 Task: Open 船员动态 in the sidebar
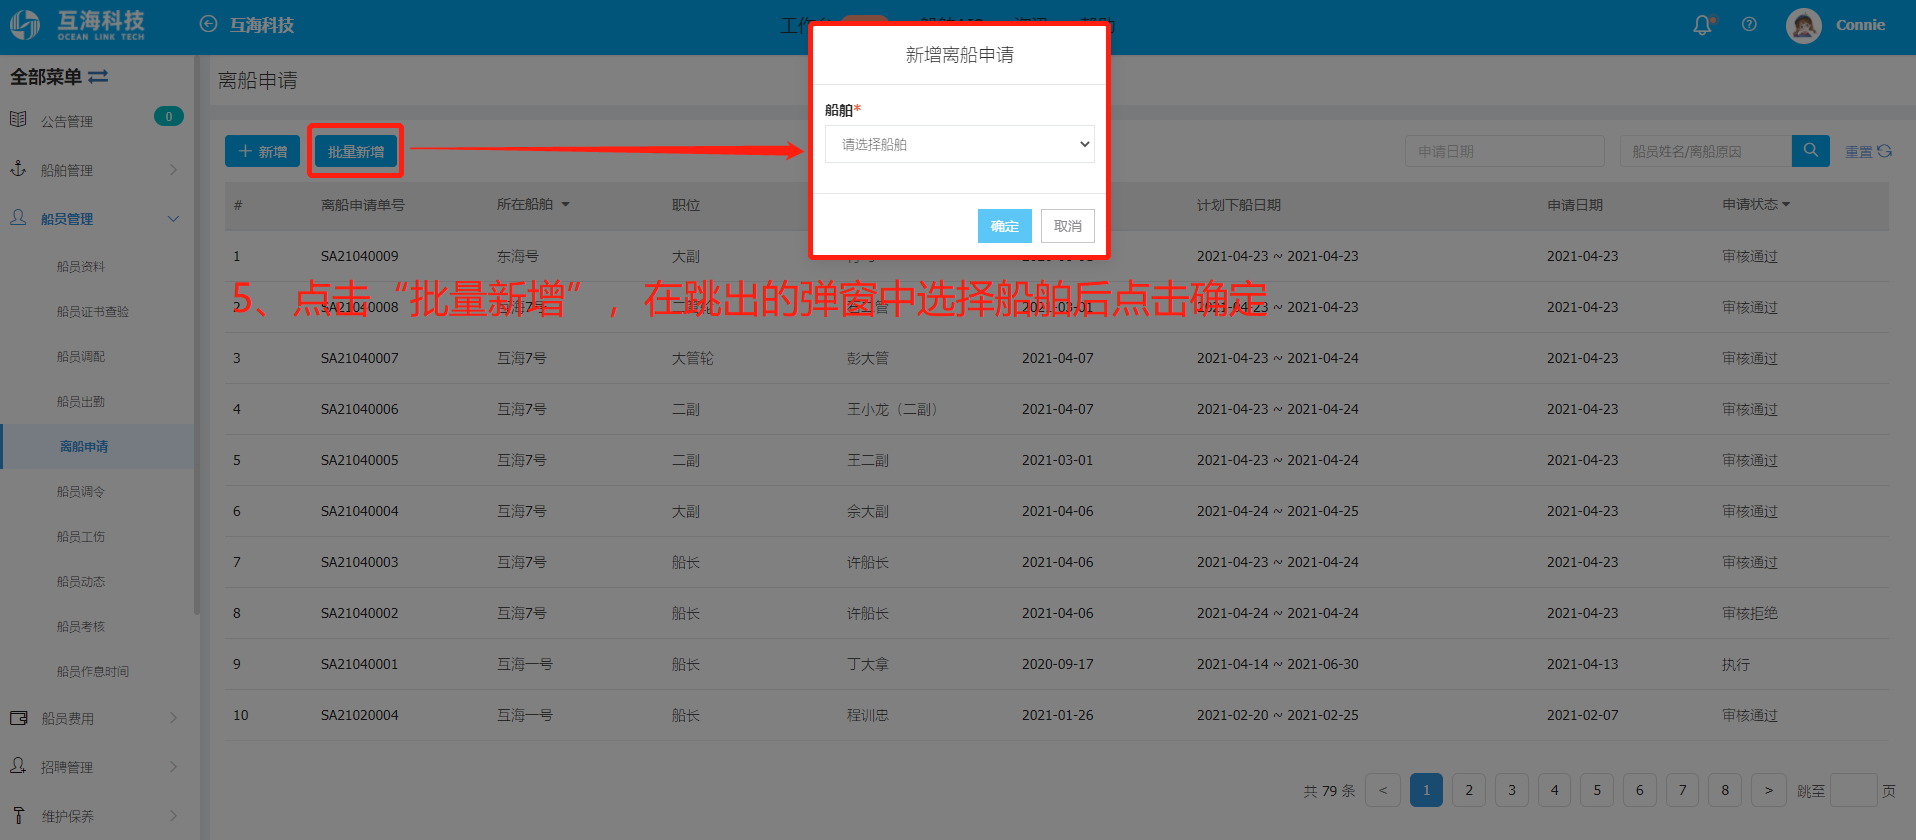pos(81,582)
